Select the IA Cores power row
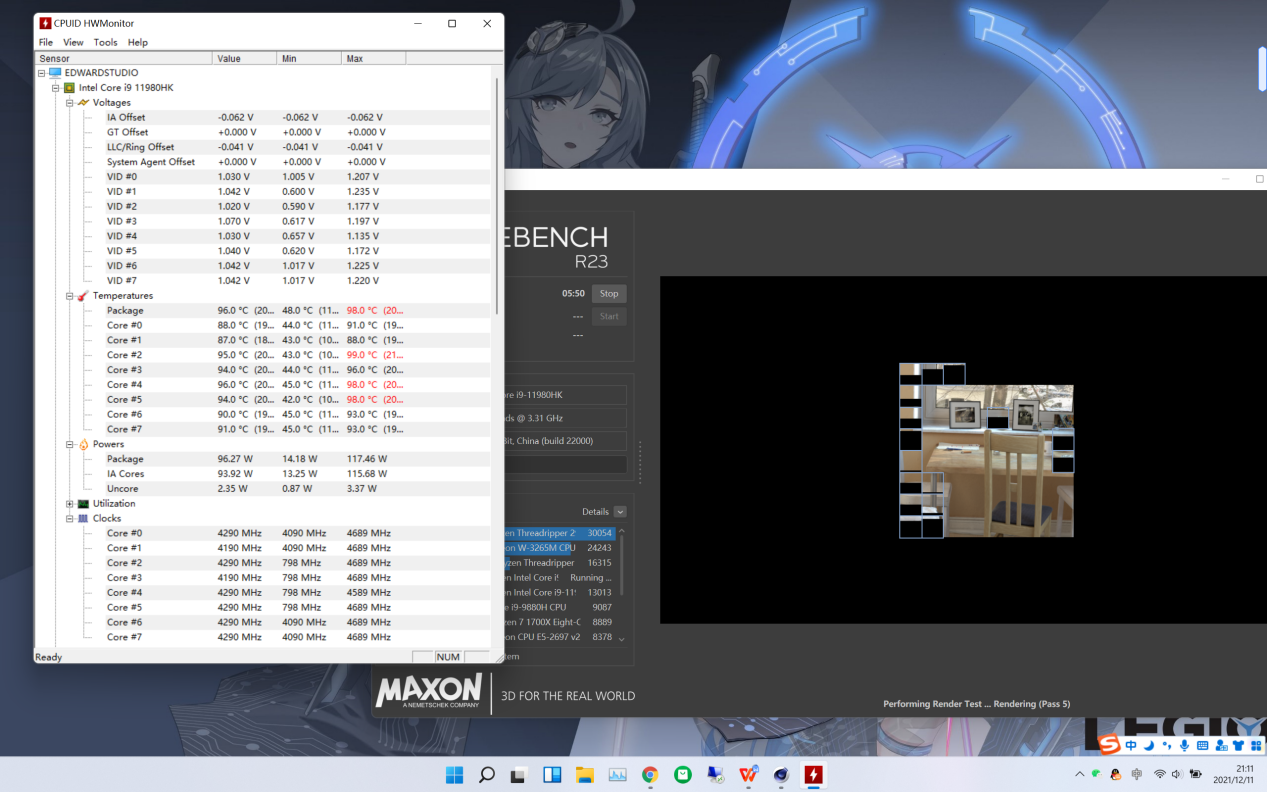Screen dimensions: 1267x792 click(x=298, y=474)
